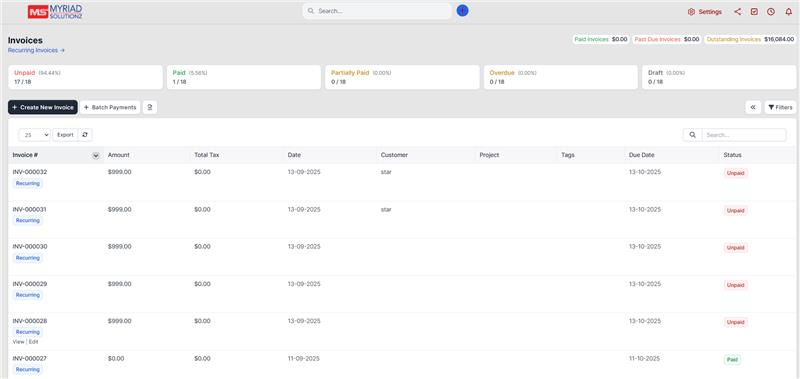800x379 pixels.
Task: Focus the table search input
Action: pyautogui.click(x=744, y=135)
